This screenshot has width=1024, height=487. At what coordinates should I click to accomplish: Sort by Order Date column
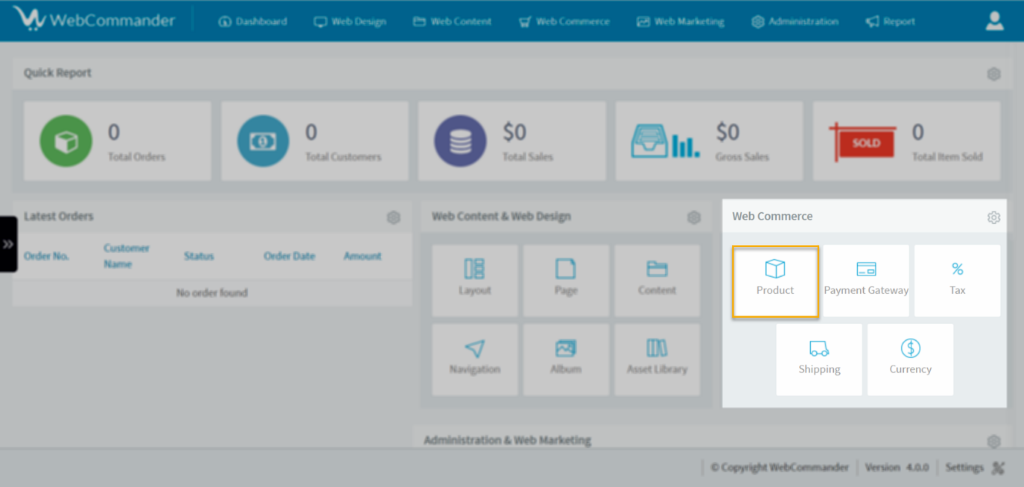[289, 256]
